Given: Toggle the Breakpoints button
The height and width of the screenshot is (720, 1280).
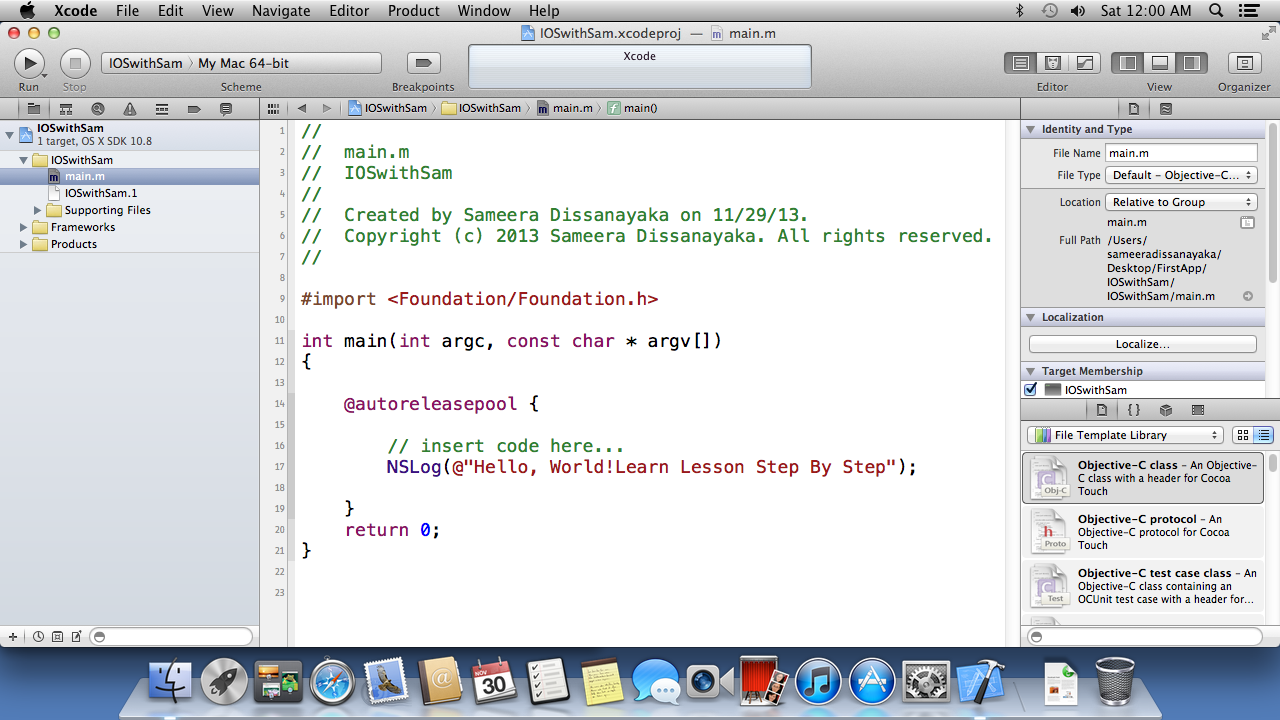Looking at the screenshot, I should coord(423,63).
